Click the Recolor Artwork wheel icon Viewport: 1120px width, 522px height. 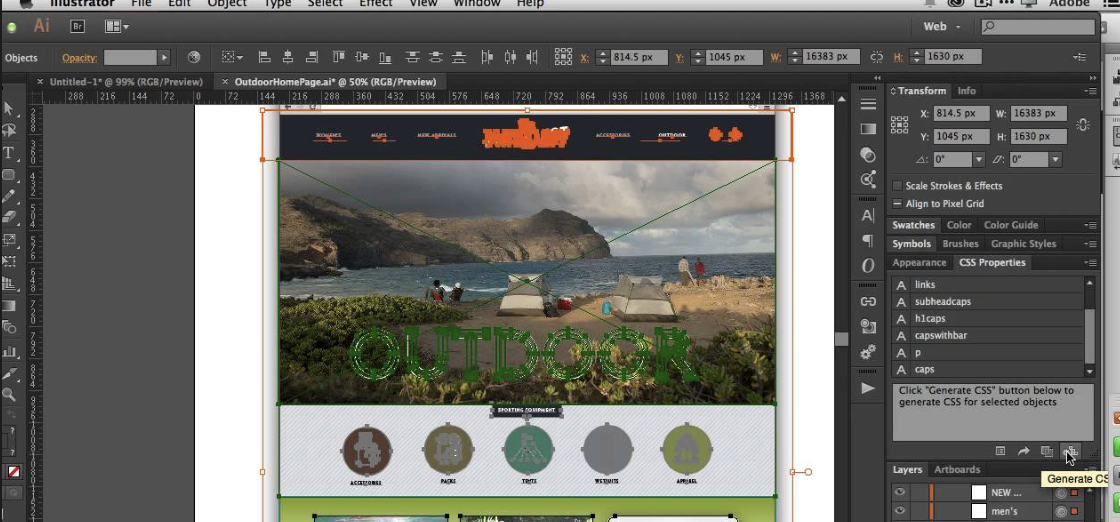click(x=194, y=57)
